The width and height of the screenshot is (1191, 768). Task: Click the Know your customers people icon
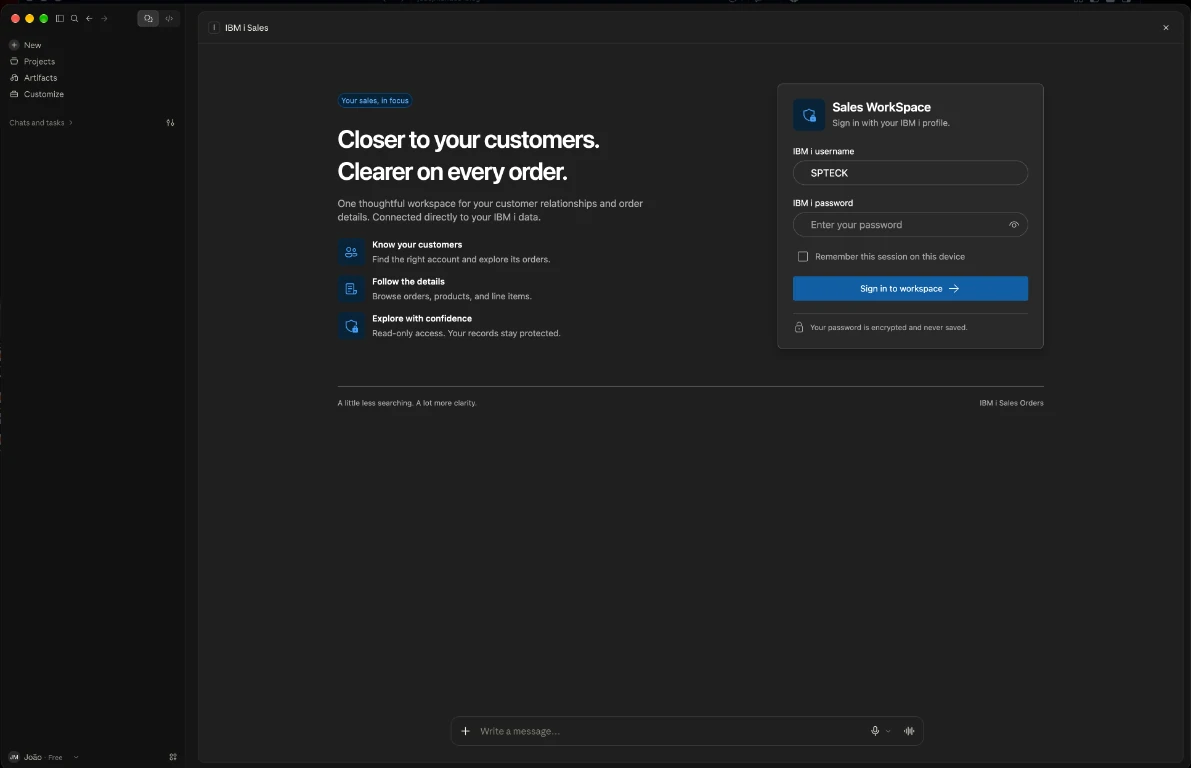351,251
